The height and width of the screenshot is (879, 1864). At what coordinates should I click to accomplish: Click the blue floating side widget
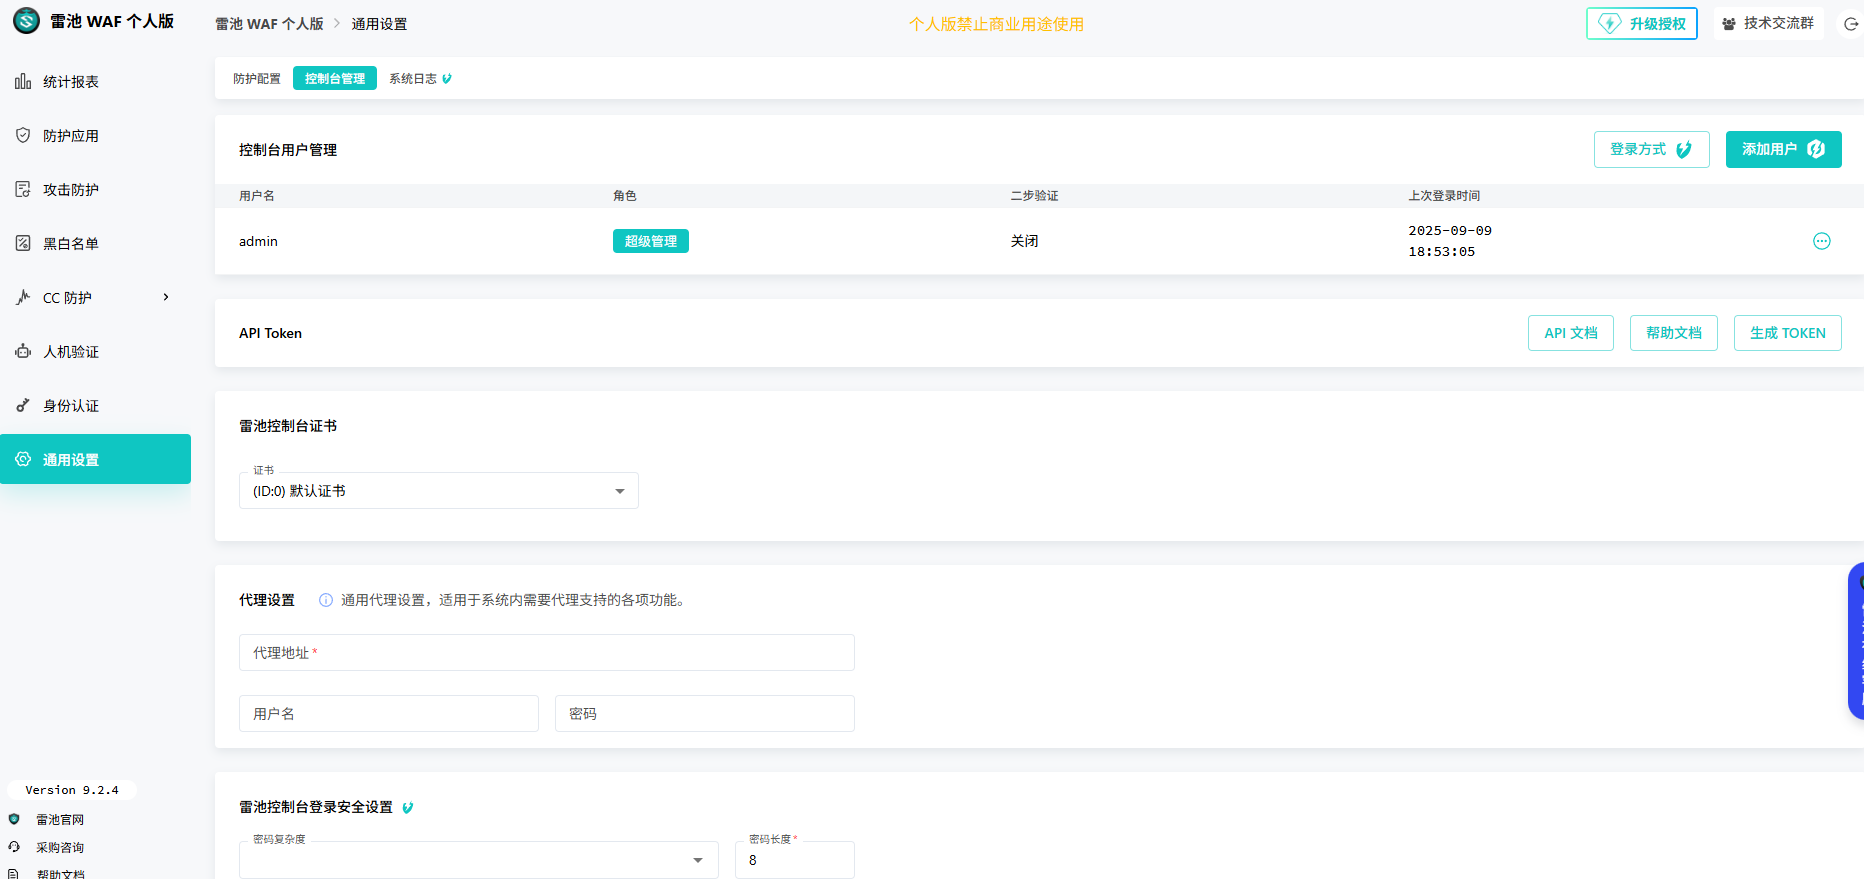(x=1856, y=641)
